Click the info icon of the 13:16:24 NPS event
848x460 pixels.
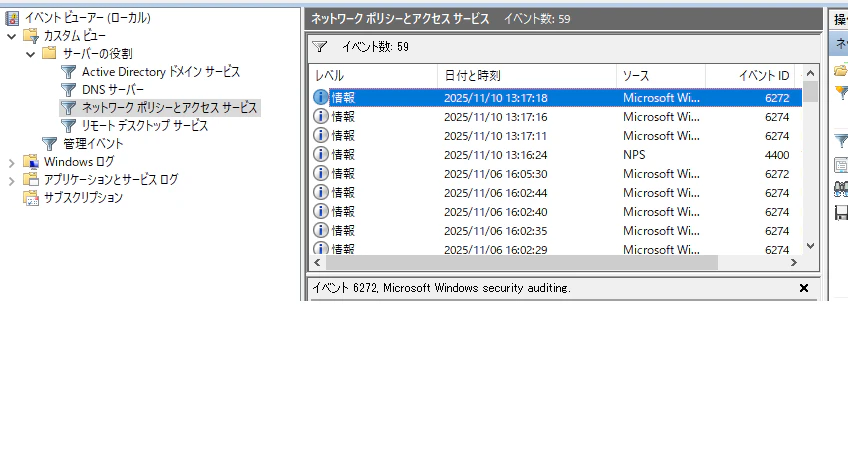(321, 154)
